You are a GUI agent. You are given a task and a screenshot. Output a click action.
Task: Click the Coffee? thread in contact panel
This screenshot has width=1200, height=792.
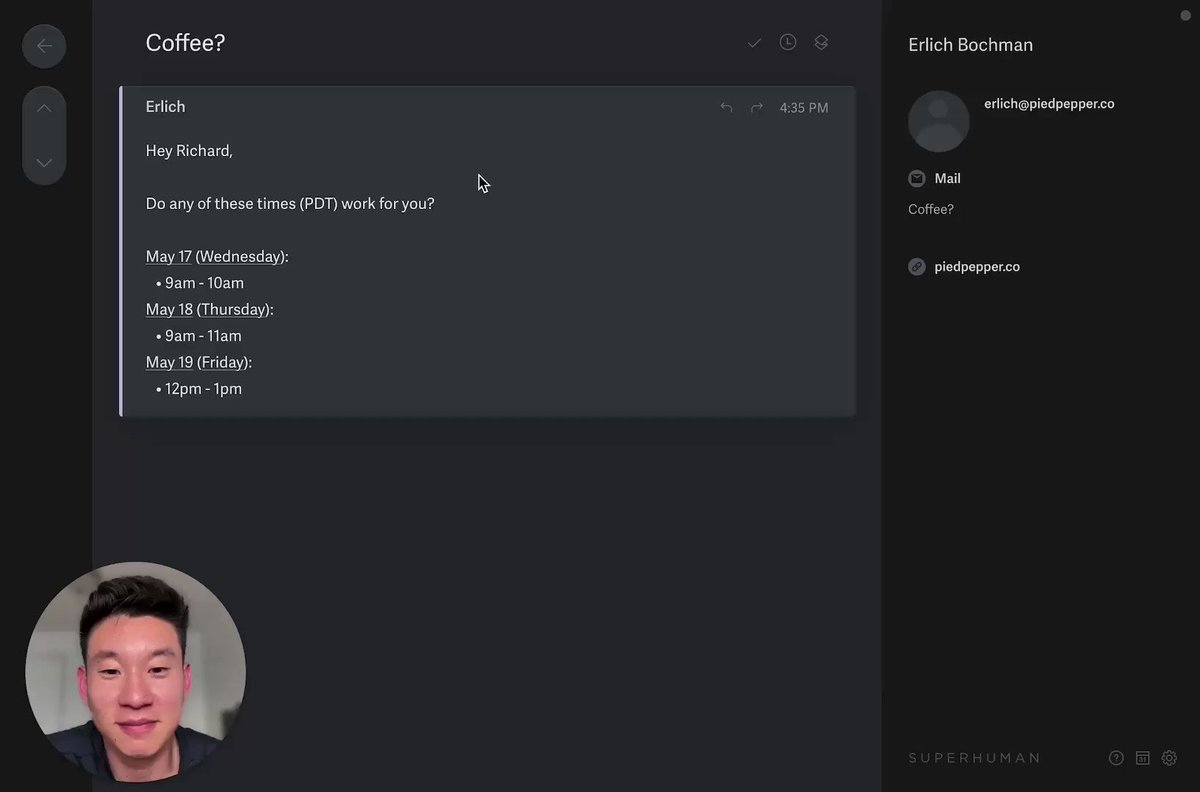931,210
